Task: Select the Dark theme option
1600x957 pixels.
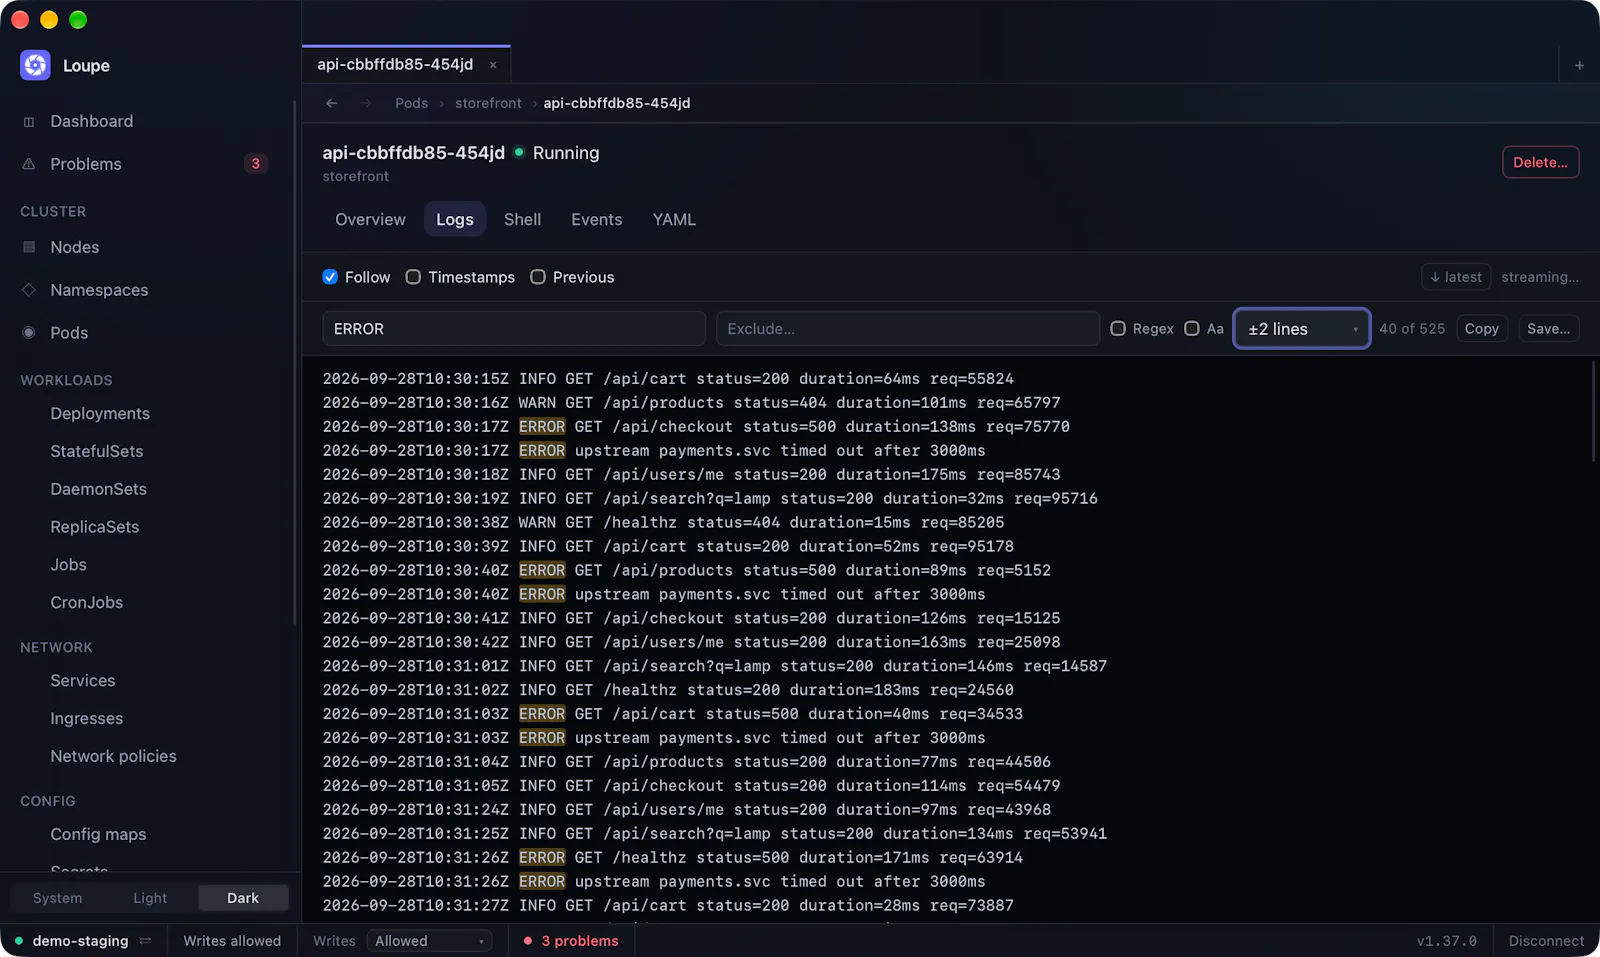Action: click(243, 898)
